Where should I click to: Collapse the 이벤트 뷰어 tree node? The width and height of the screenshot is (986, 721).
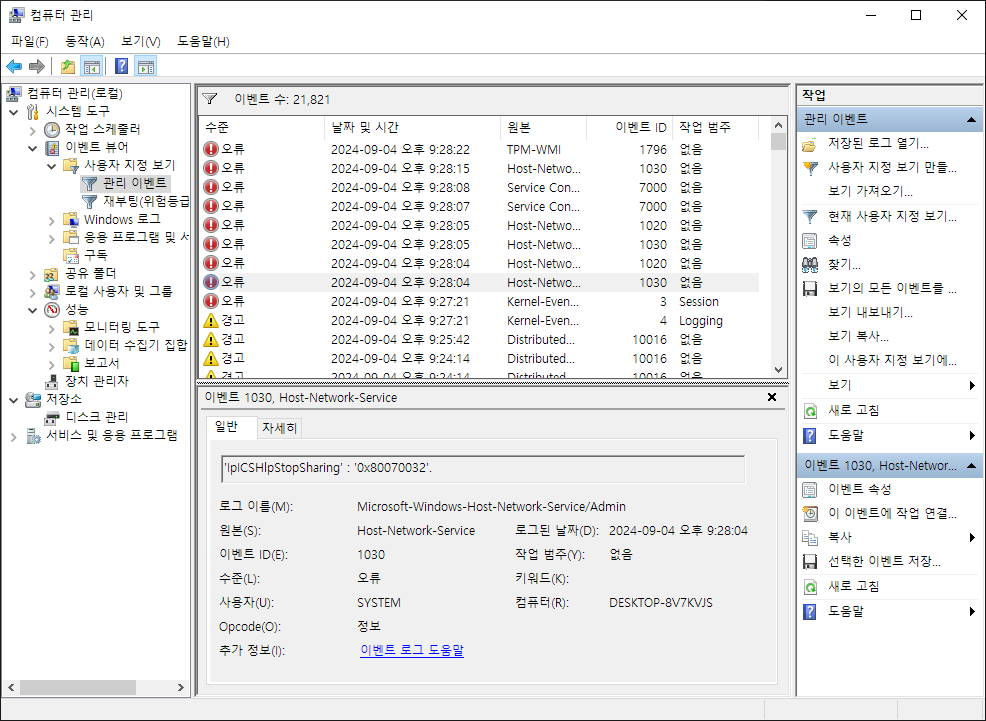(x=33, y=148)
